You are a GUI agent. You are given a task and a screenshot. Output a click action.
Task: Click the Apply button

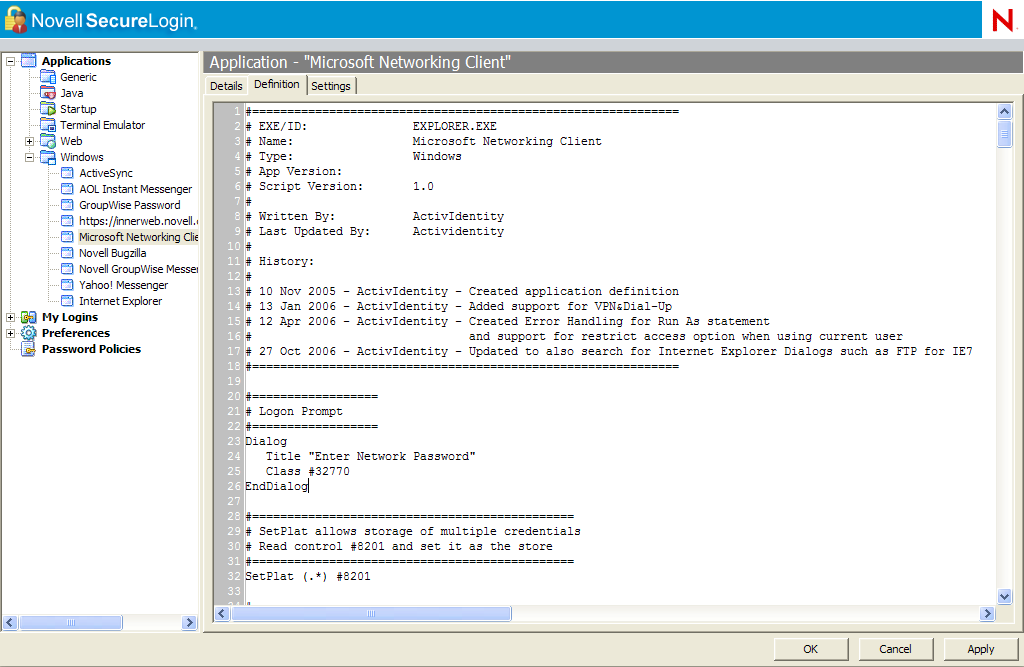981,649
